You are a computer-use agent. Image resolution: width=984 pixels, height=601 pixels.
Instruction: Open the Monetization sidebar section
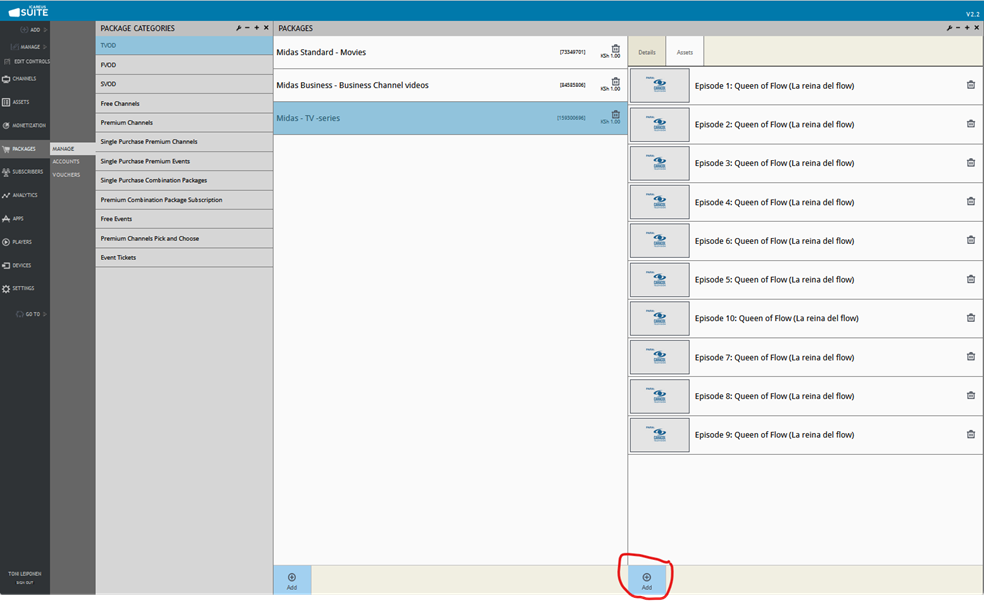coord(26,126)
